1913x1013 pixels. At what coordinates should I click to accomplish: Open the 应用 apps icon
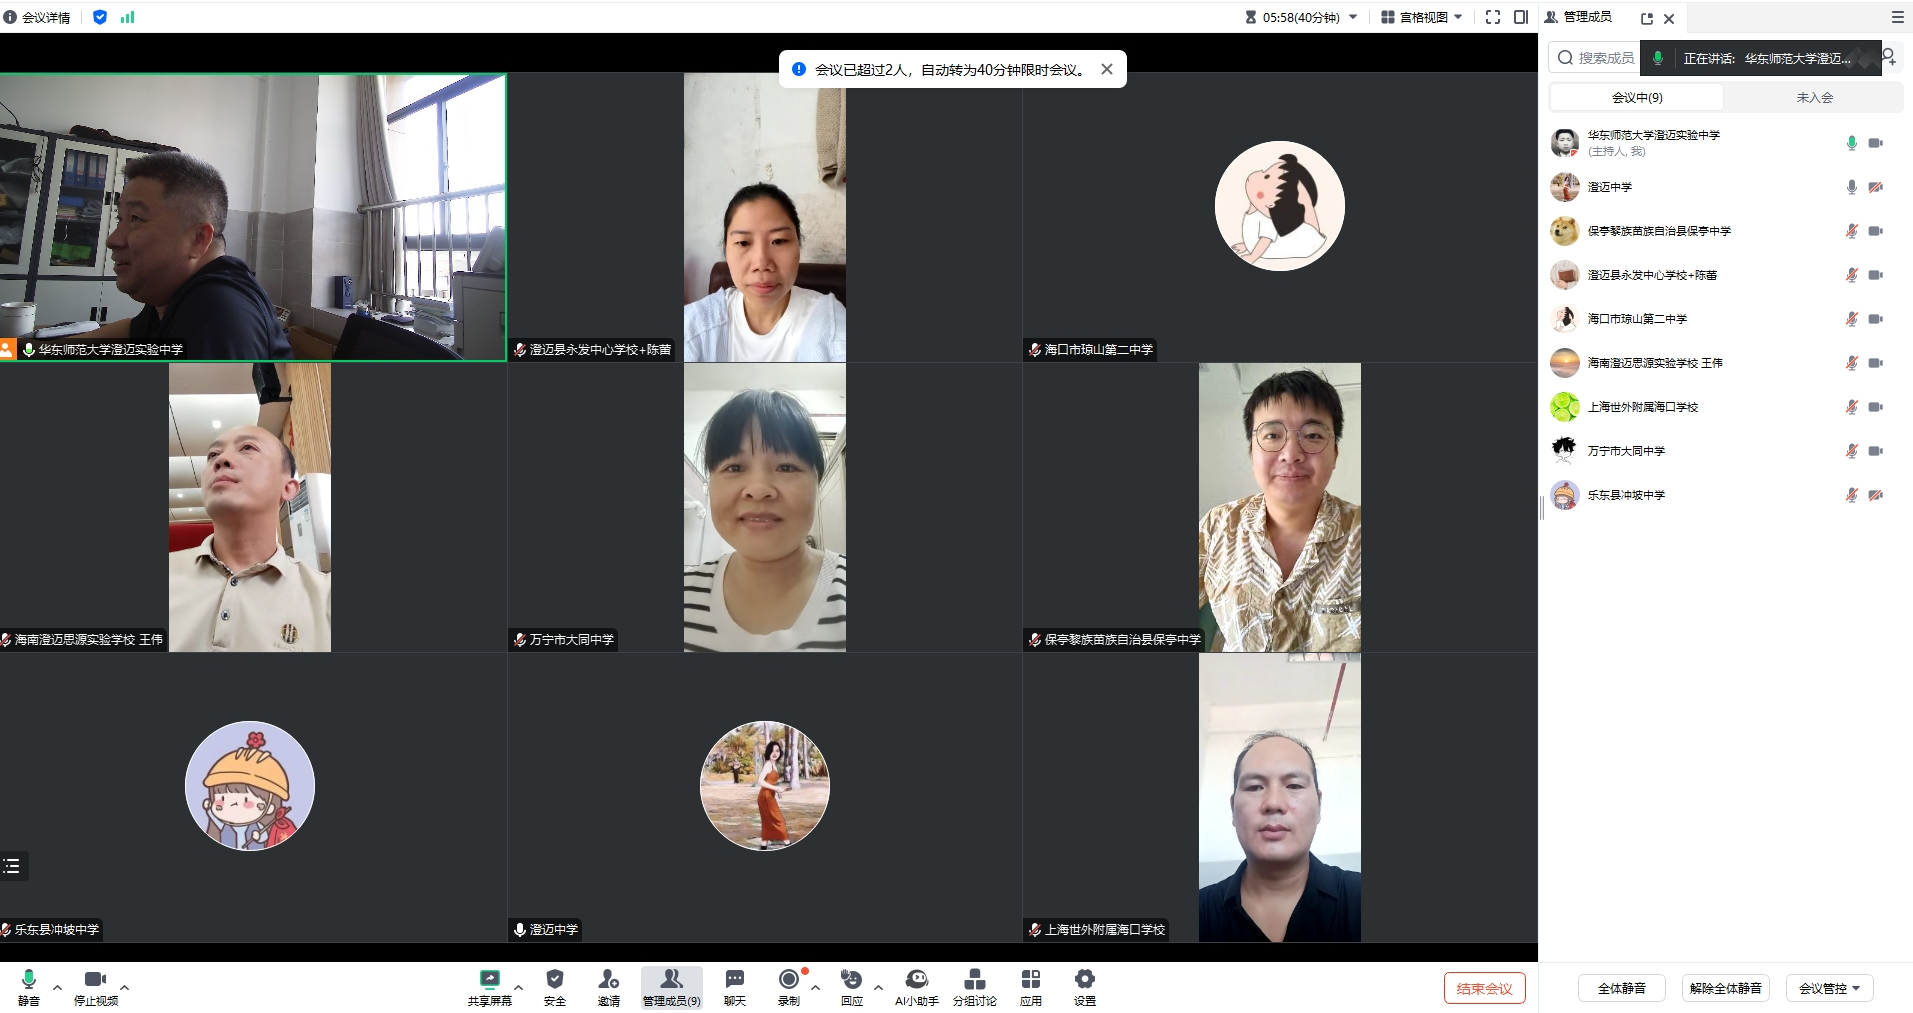pos(1030,980)
